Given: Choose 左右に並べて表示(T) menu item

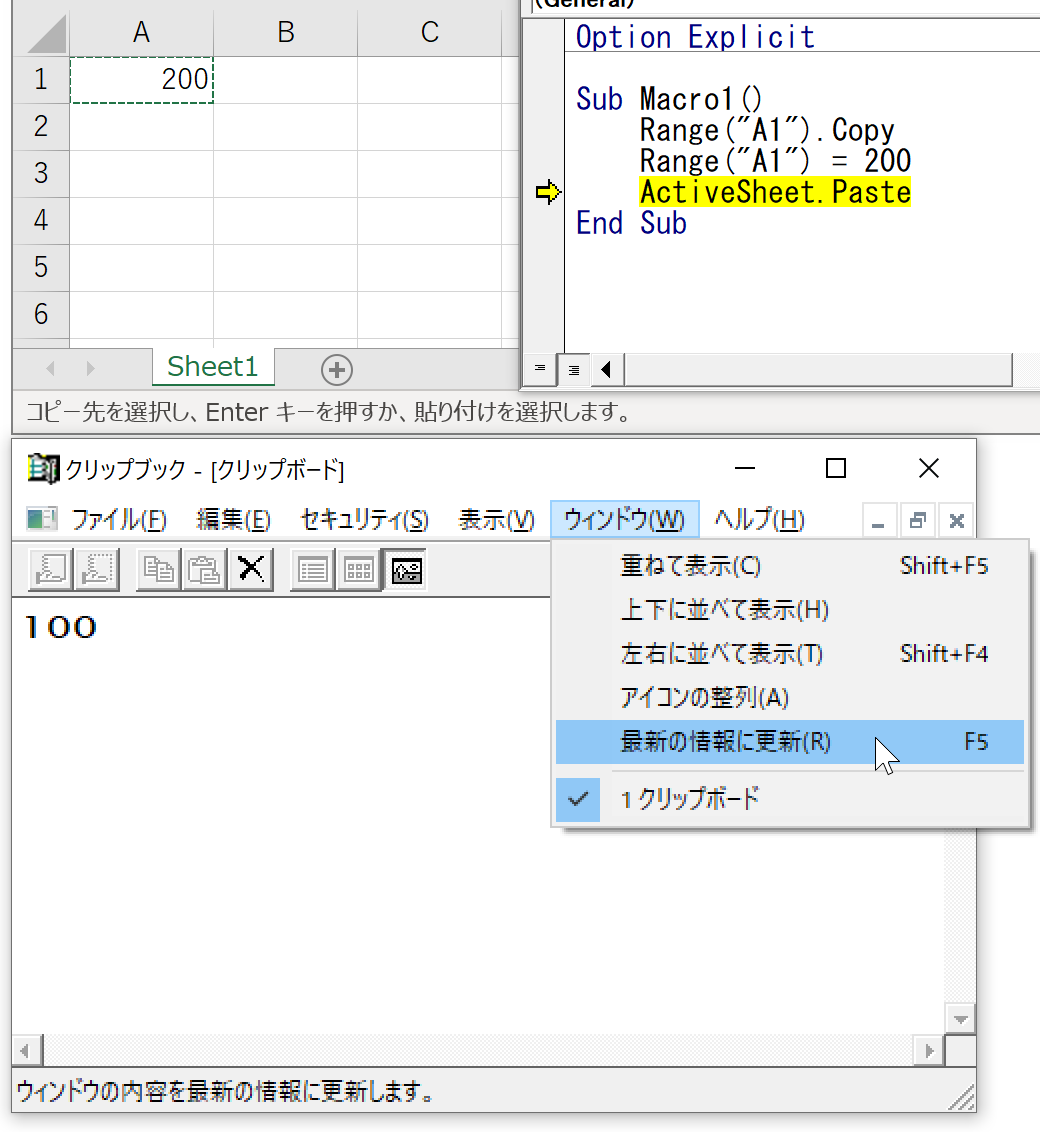Looking at the screenshot, I should [x=790, y=654].
